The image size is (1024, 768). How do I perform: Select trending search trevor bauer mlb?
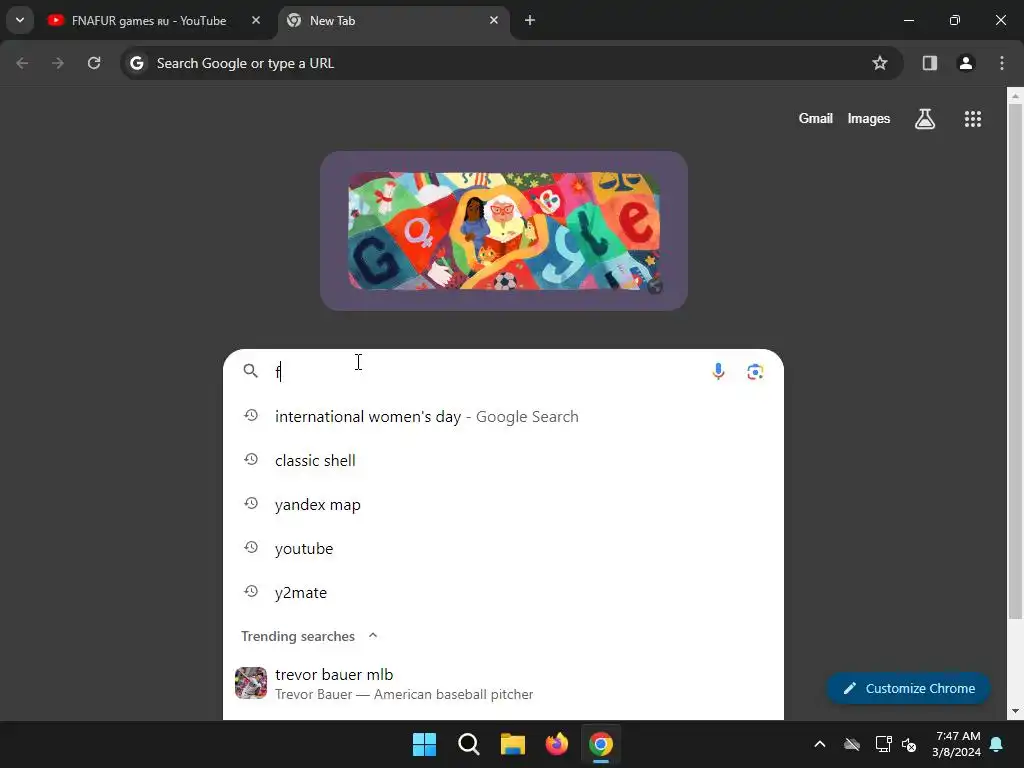click(x=503, y=683)
